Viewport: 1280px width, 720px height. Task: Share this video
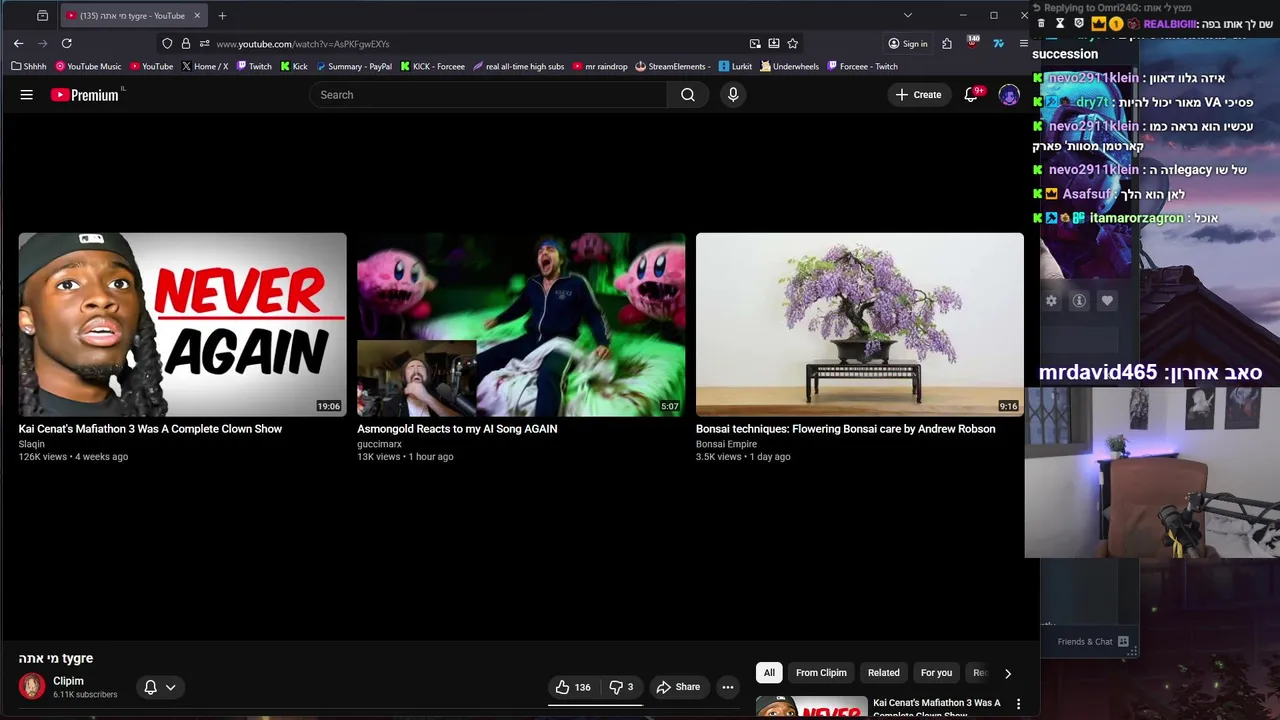tap(678, 687)
